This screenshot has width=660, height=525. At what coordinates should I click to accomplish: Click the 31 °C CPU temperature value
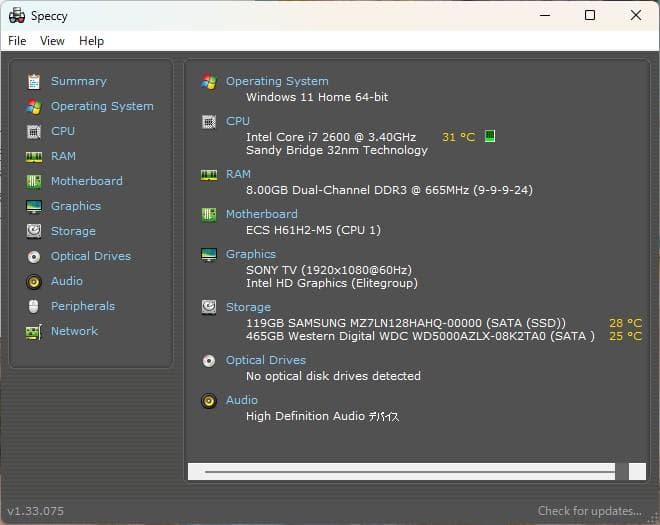458,137
